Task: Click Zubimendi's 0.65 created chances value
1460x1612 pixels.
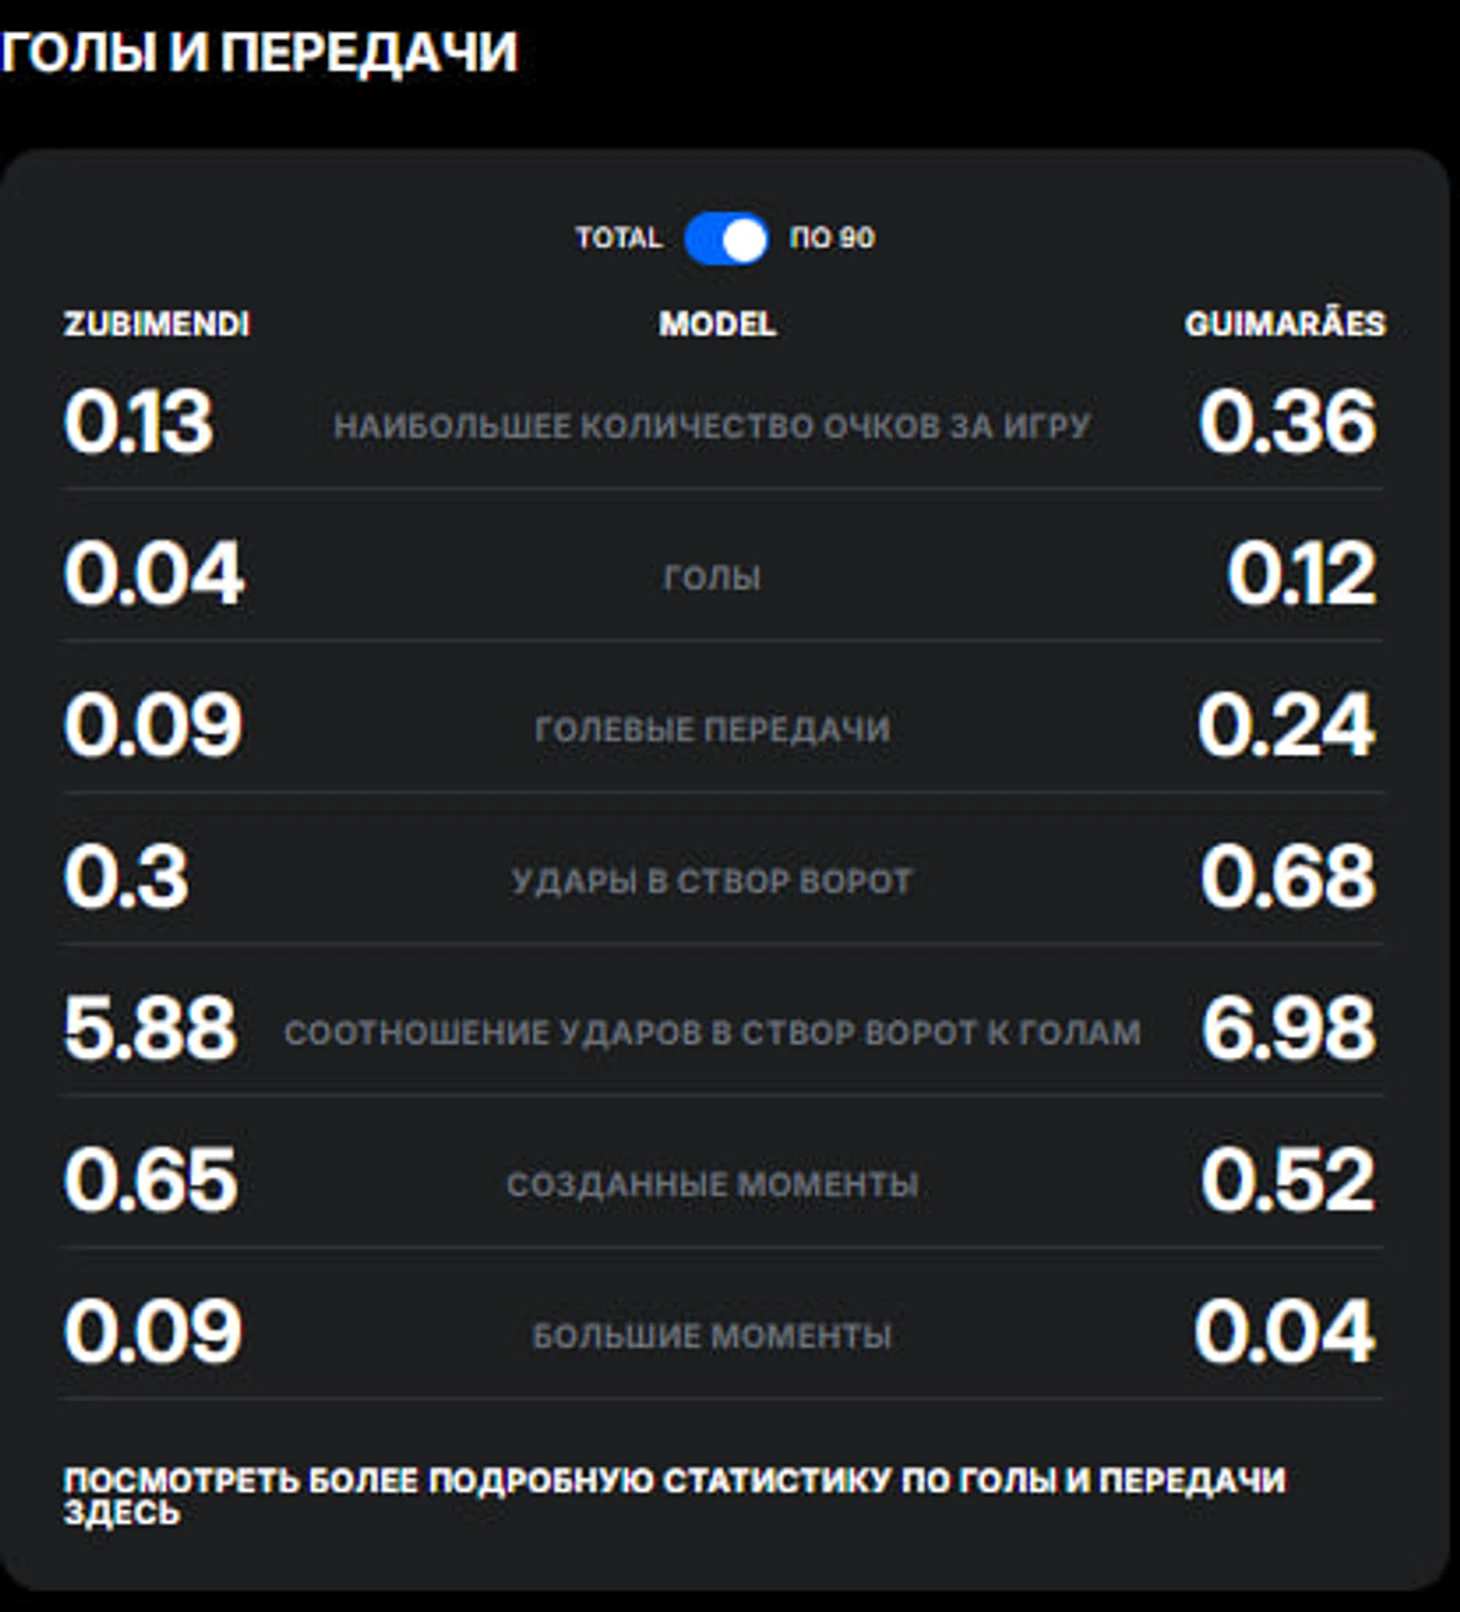Action: pos(151,1180)
